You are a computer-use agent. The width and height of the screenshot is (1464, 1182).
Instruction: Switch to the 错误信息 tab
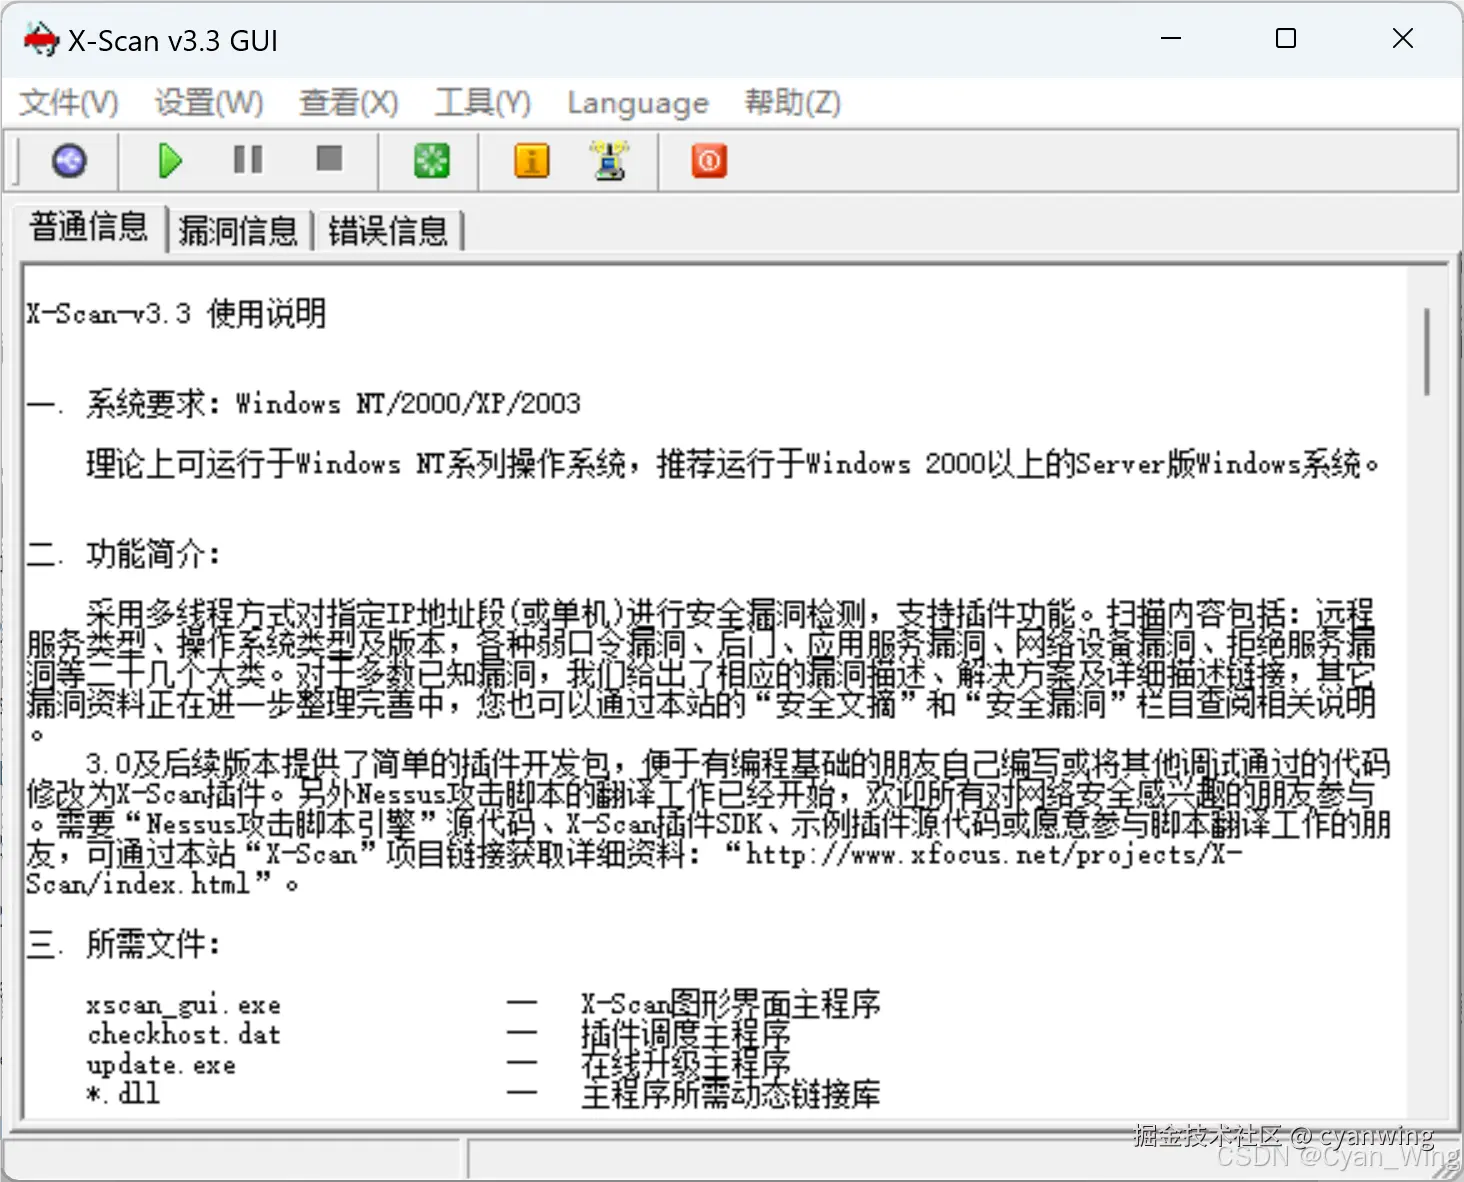(x=389, y=230)
